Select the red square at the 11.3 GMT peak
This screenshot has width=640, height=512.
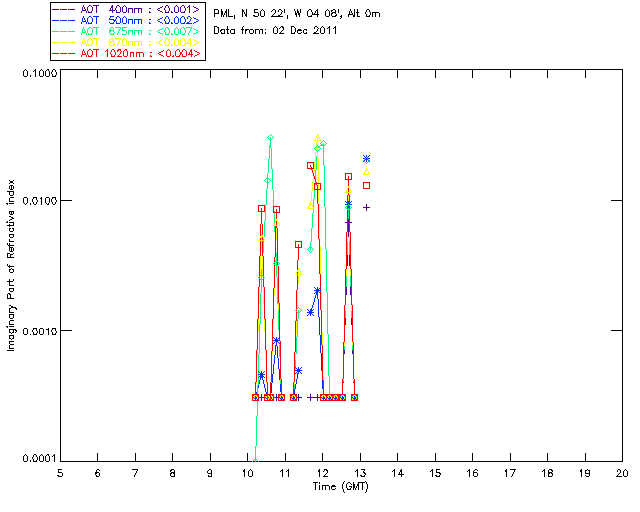coord(298,244)
